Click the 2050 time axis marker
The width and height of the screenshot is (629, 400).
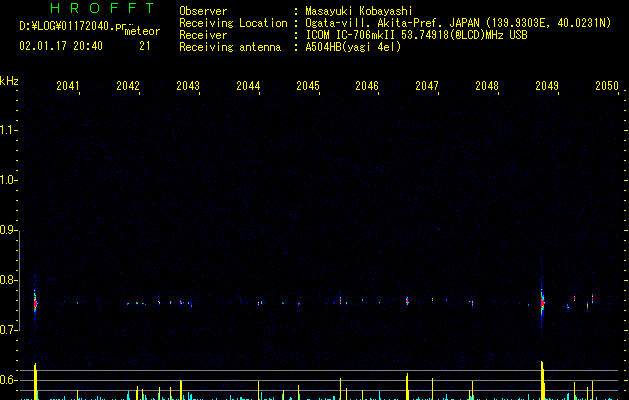pos(607,86)
